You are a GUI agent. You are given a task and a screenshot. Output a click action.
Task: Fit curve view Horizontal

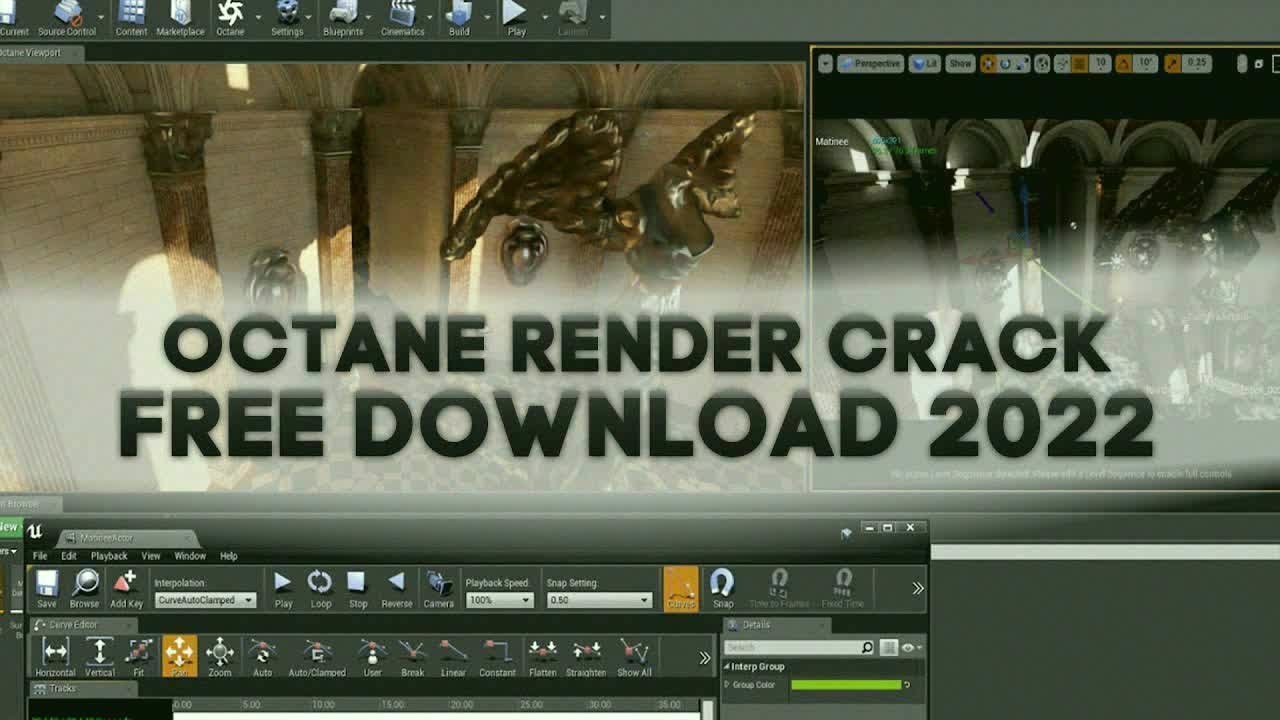(x=56, y=657)
